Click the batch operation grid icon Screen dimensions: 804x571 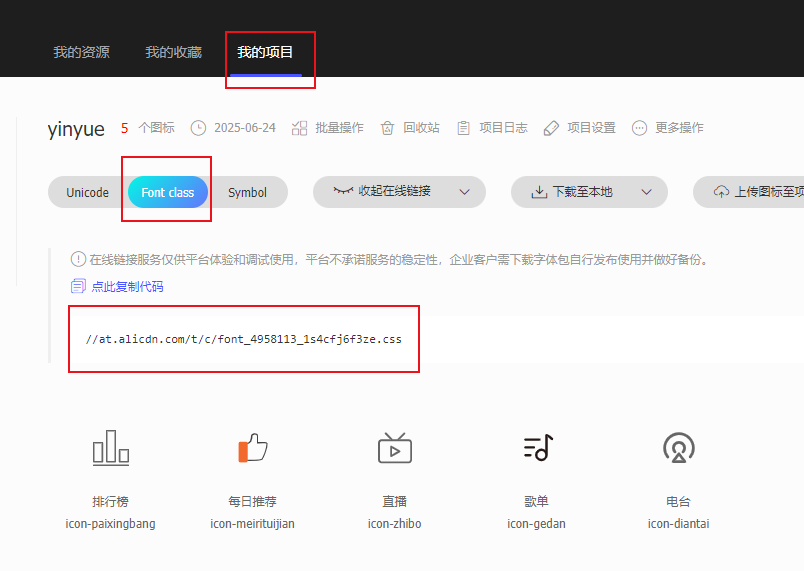click(x=299, y=128)
